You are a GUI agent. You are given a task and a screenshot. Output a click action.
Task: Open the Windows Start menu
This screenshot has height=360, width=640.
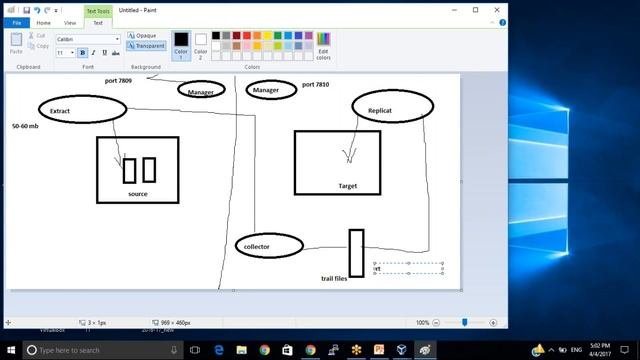[11, 350]
